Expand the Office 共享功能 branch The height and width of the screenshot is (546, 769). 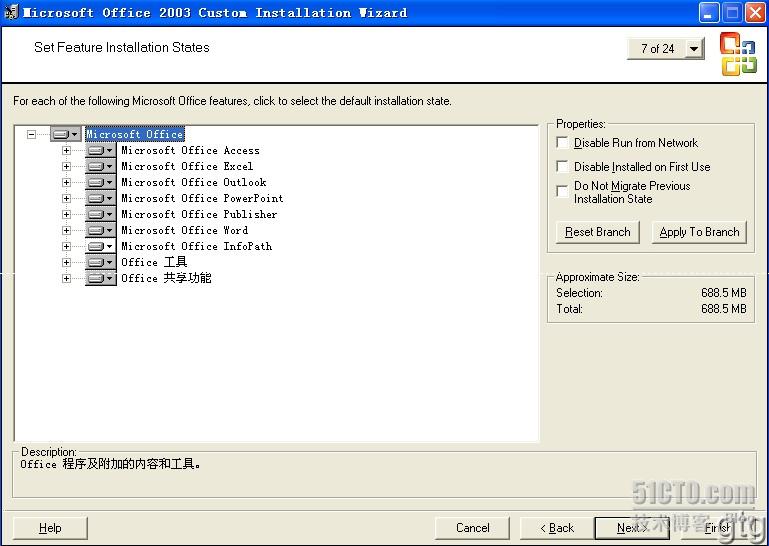point(66,278)
